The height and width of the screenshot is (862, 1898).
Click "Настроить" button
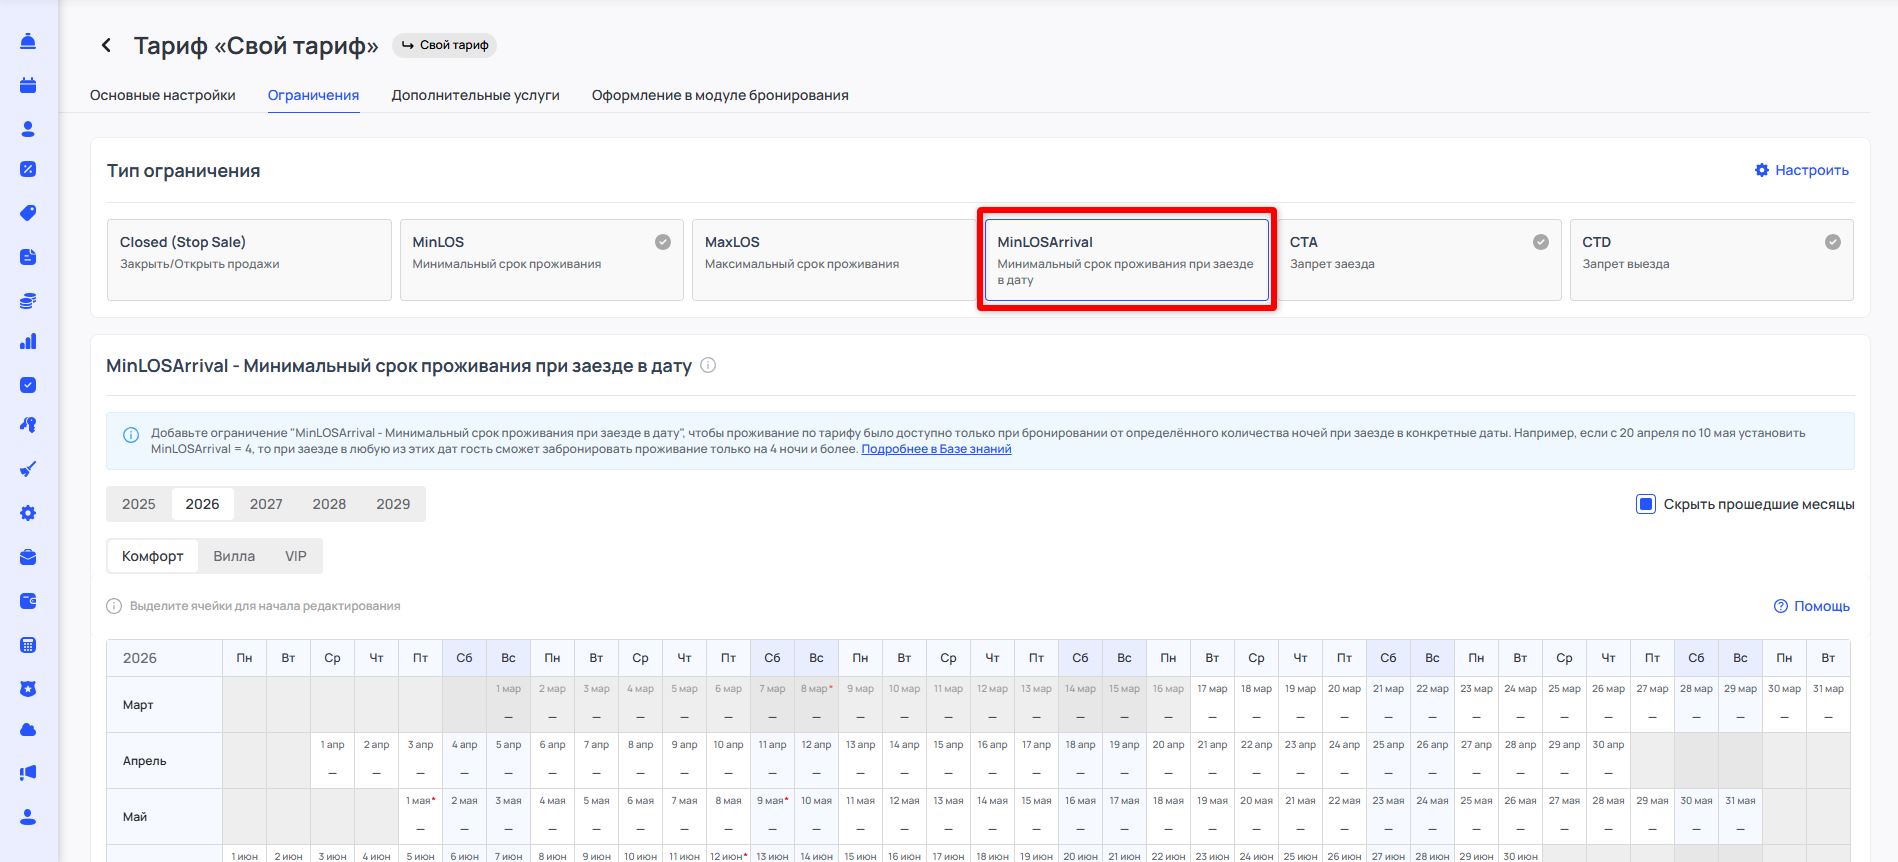[x=1801, y=170]
